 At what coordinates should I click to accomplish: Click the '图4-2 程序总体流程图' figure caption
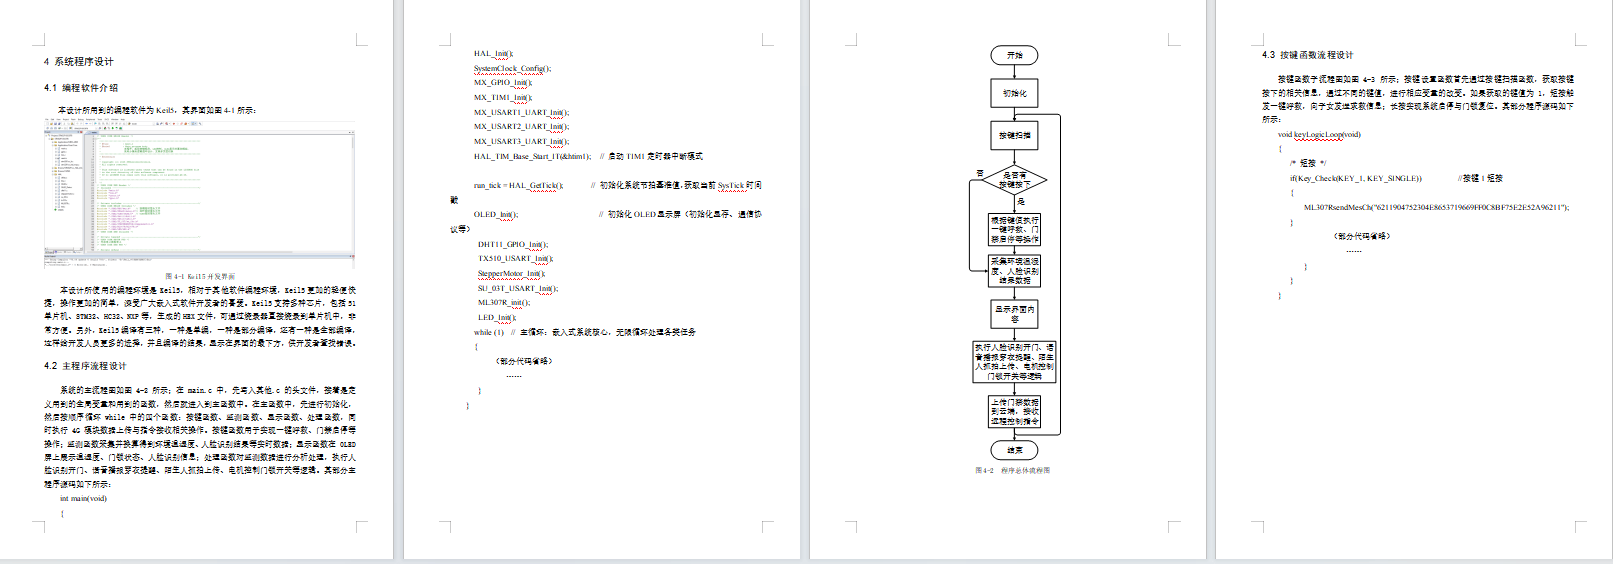1012,470
